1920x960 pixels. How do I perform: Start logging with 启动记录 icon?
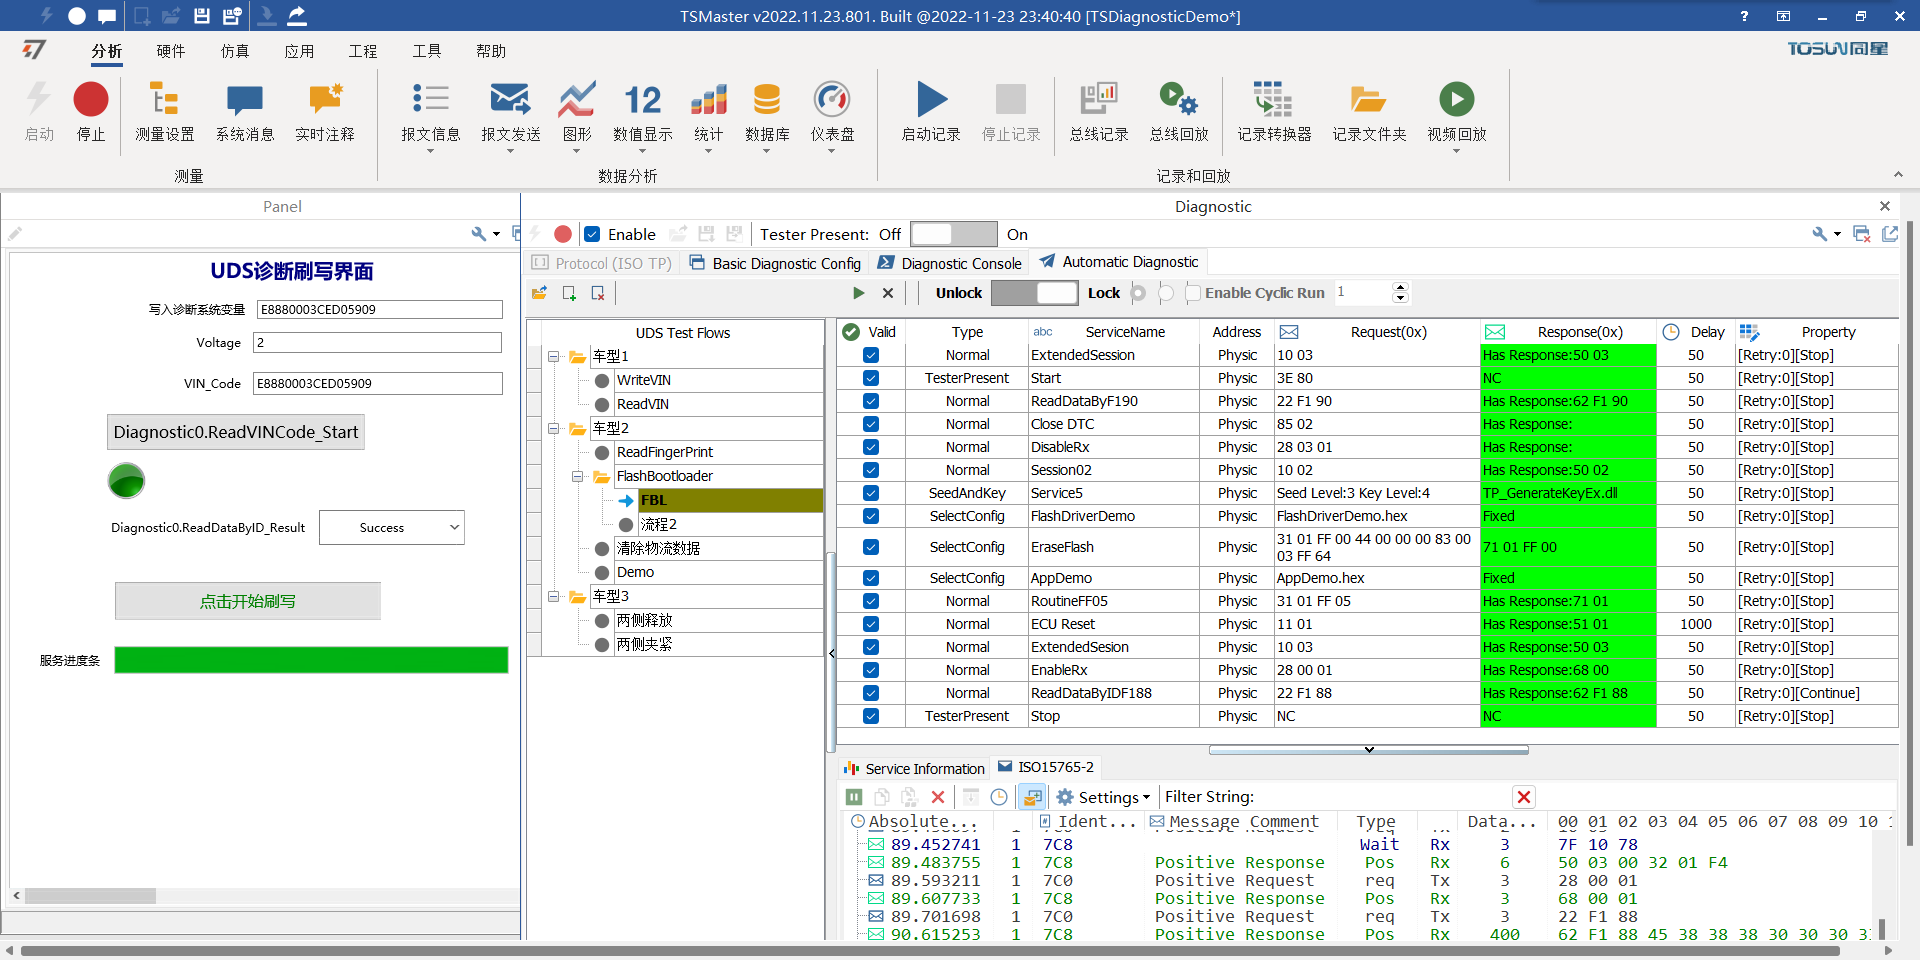click(x=931, y=100)
